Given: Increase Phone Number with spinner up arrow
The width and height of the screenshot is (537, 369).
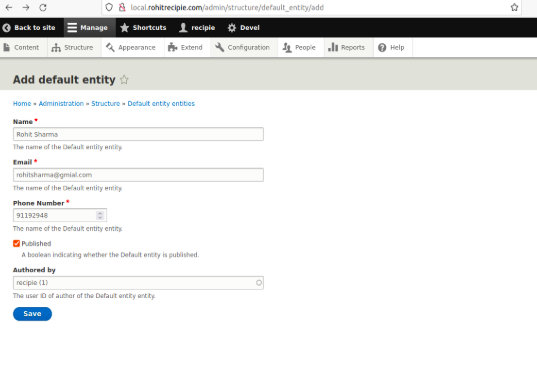Looking at the screenshot, I should click(100, 213).
